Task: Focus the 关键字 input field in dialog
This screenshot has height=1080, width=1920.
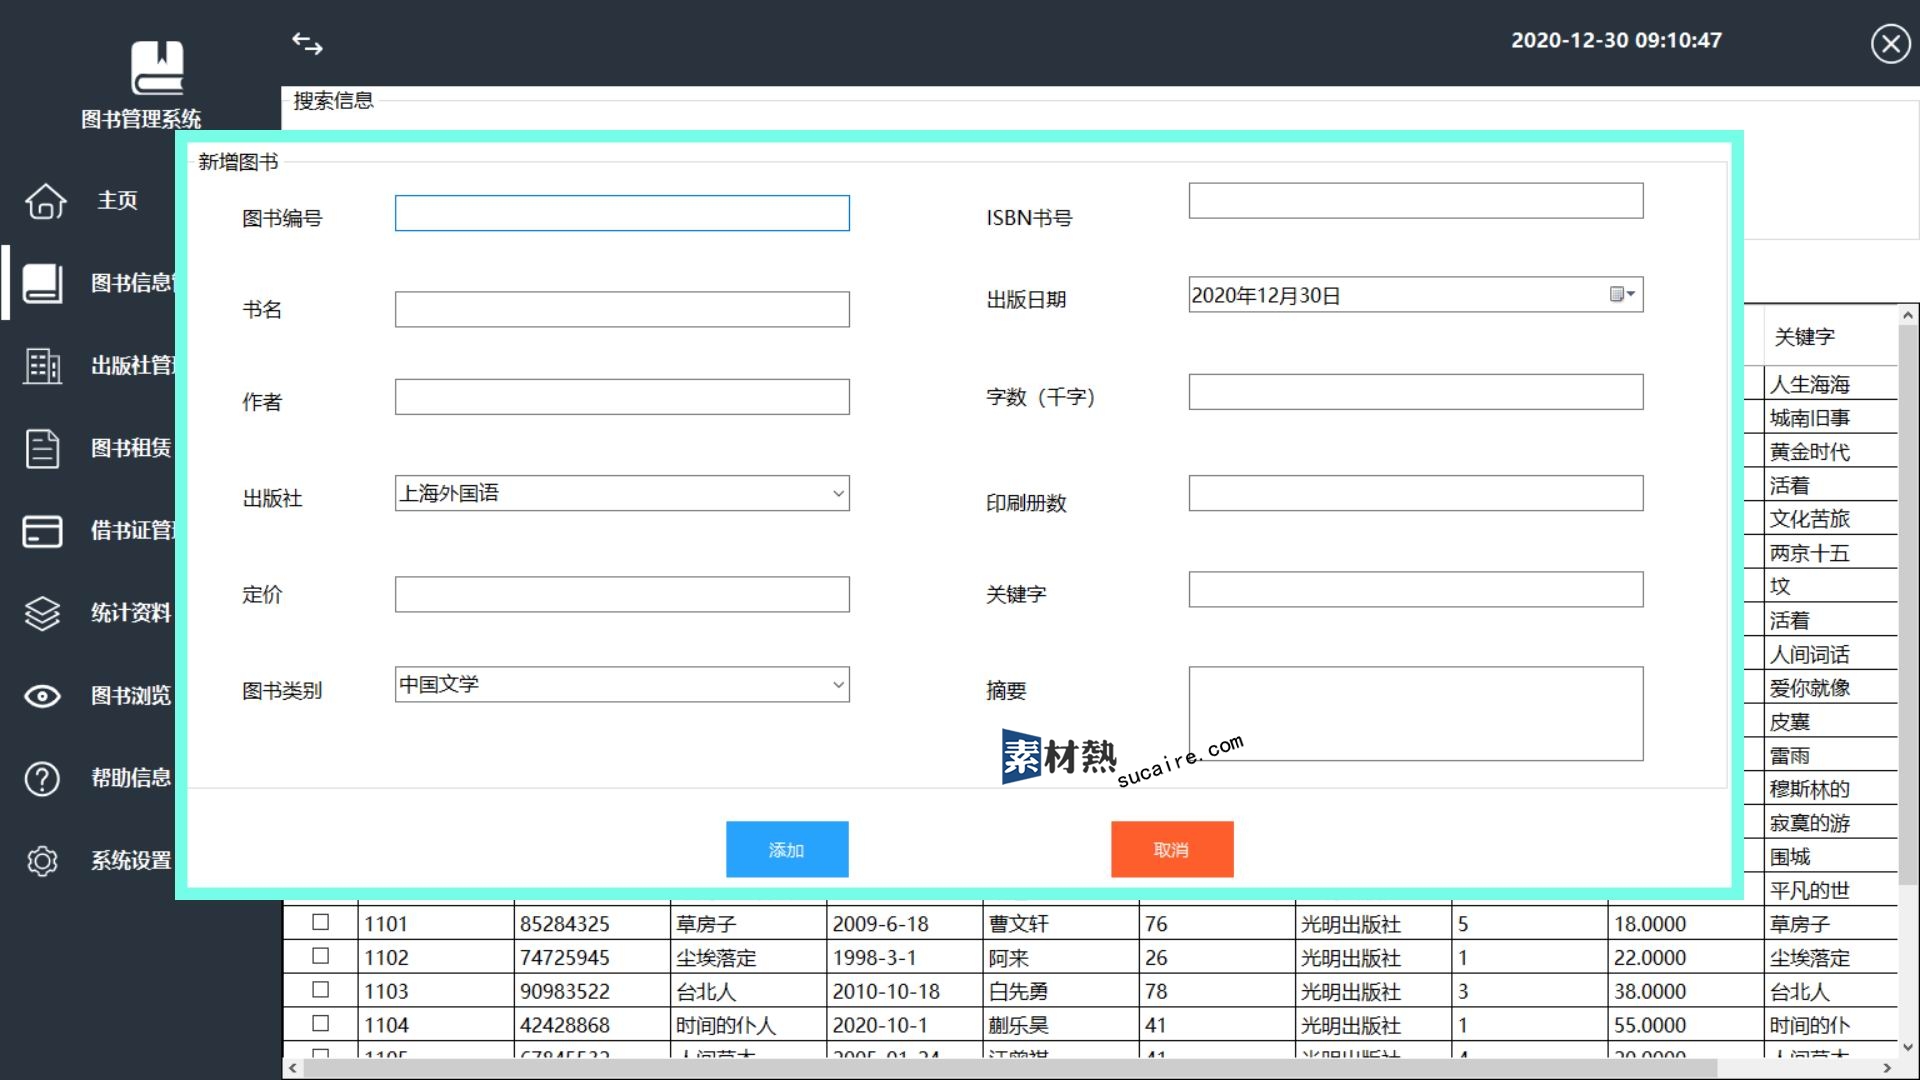Action: [x=1415, y=589]
